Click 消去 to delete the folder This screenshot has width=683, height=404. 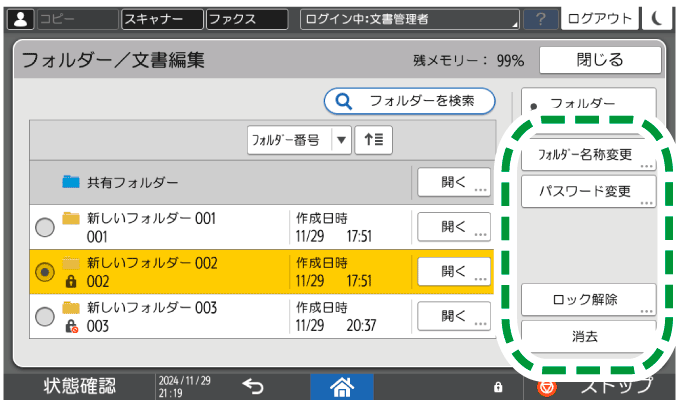589,336
